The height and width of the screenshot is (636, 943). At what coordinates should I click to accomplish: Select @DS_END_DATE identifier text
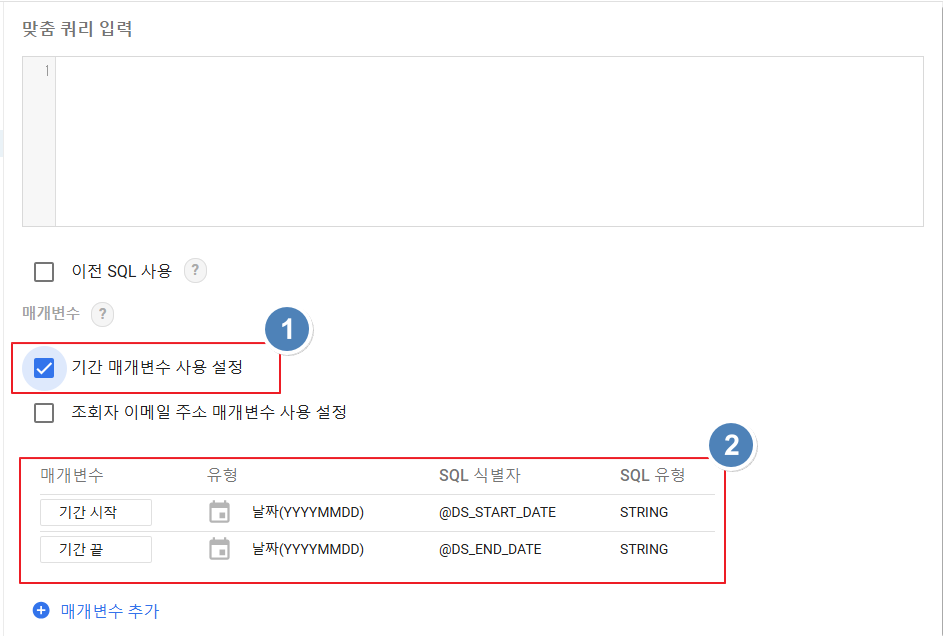[490, 549]
